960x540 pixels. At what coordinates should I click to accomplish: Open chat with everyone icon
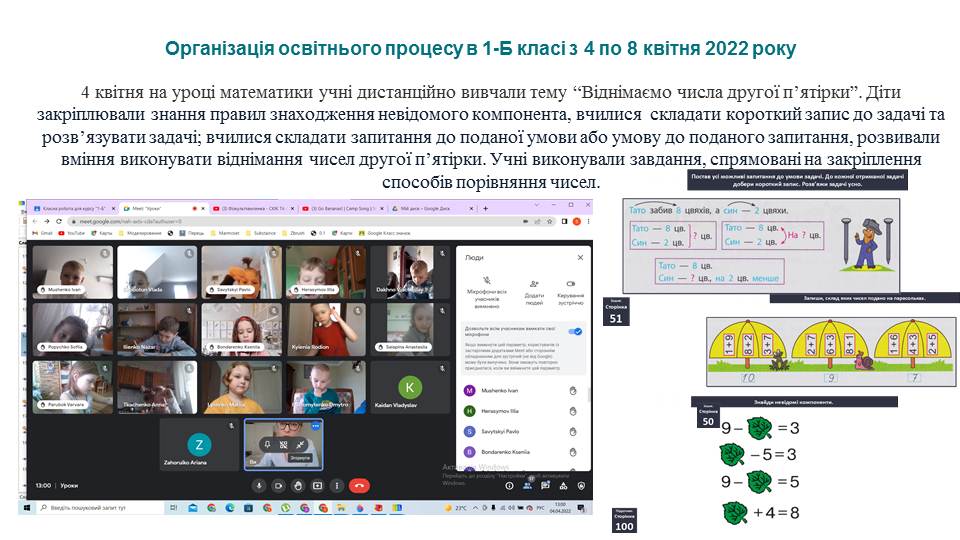click(x=548, y=485)
